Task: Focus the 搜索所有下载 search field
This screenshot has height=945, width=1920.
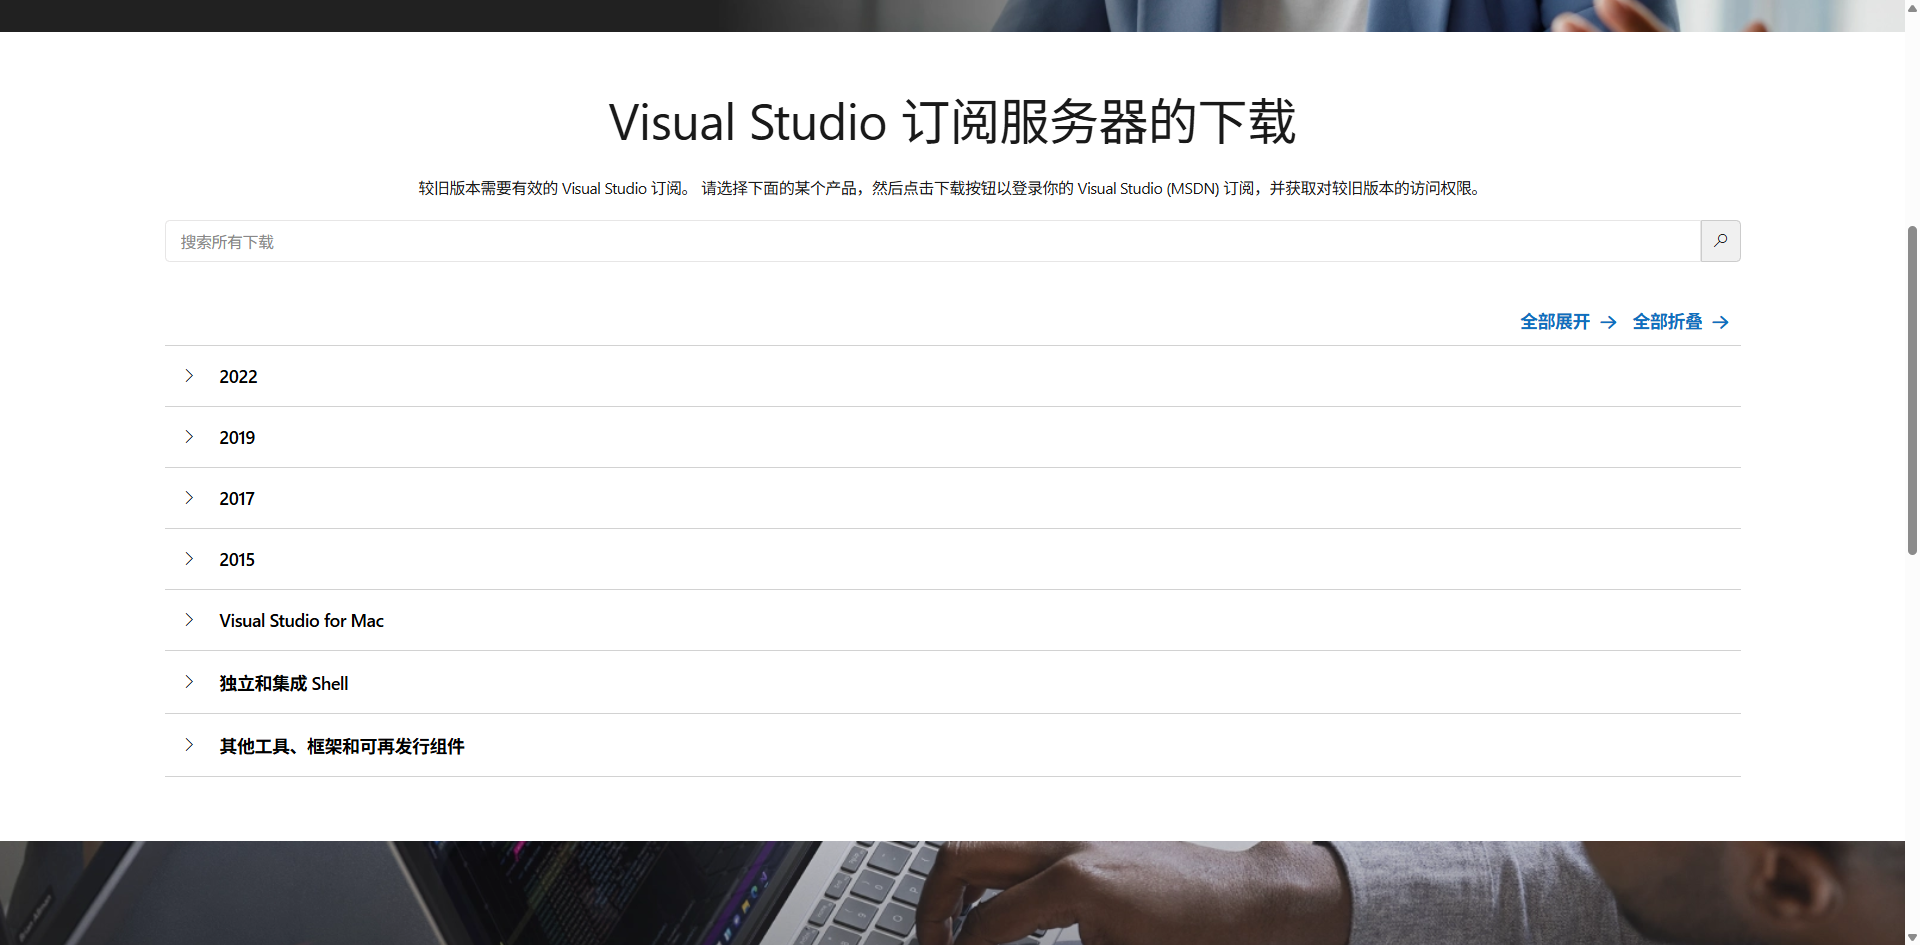Action: (x=933, y=241)
